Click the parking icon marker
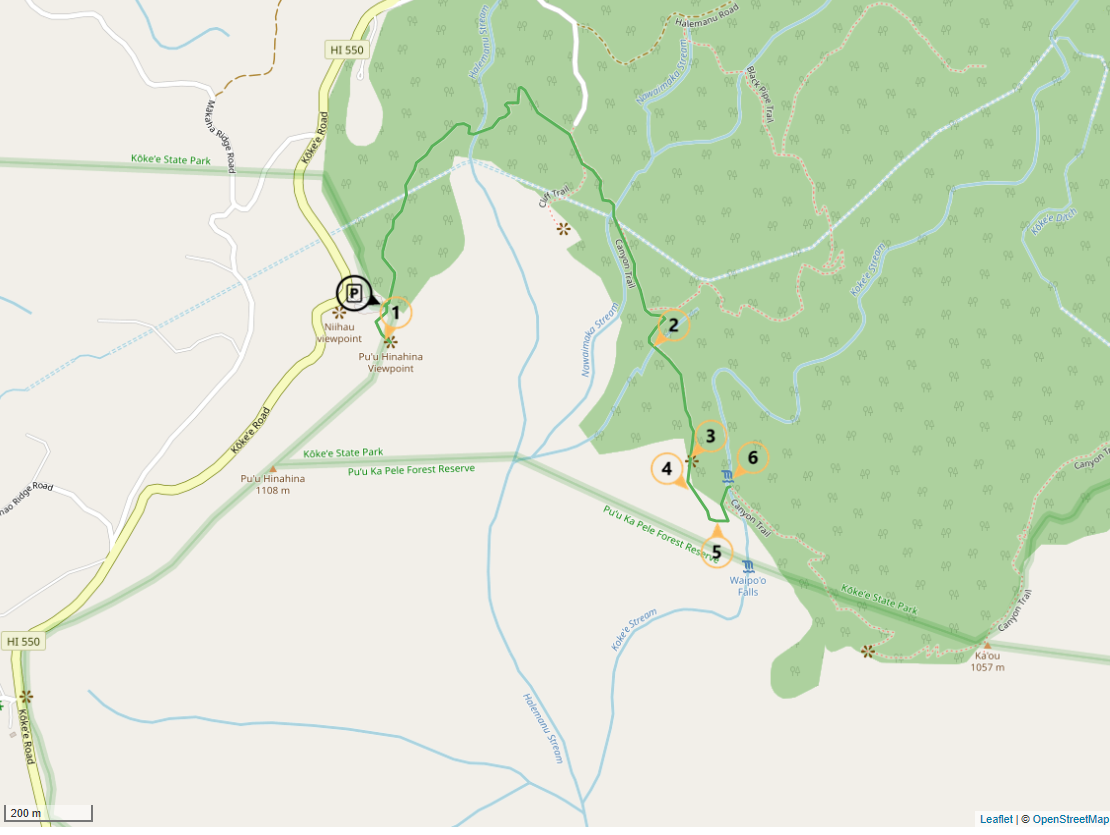Viewport: 1110px width, 835px height. [x=354, y=294]
